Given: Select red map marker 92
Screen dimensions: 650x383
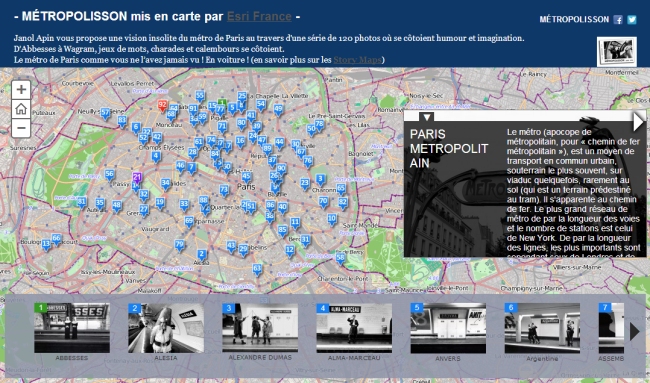Looking at the screenshot, I should tap(162, 105).
